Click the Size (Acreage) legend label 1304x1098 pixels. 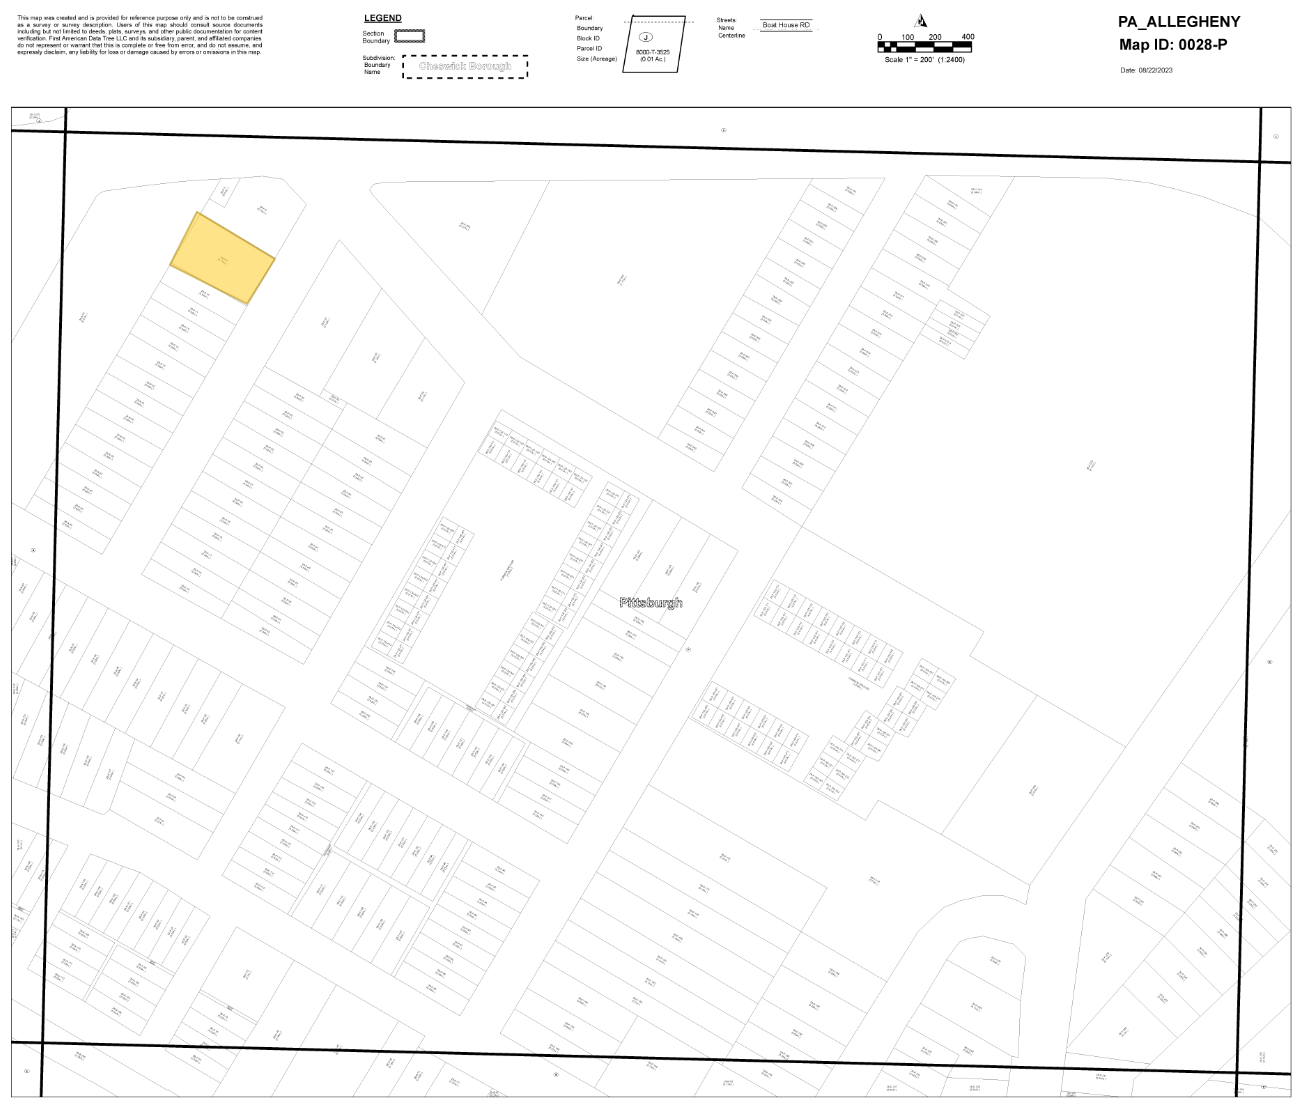597,59
